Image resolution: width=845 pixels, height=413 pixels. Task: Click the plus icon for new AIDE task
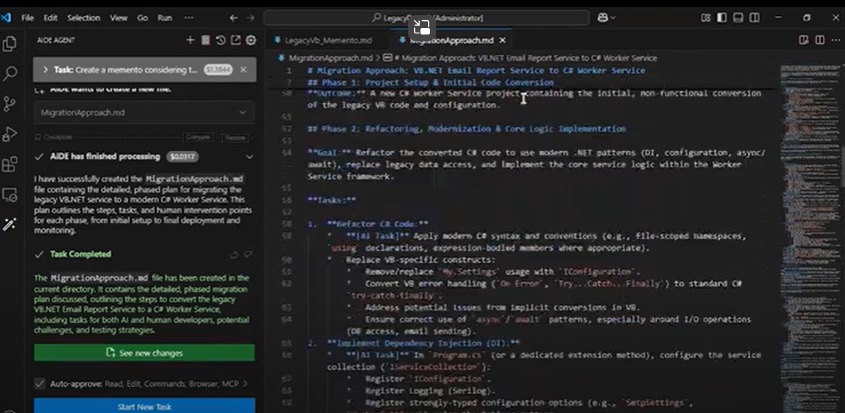point(190,40)
